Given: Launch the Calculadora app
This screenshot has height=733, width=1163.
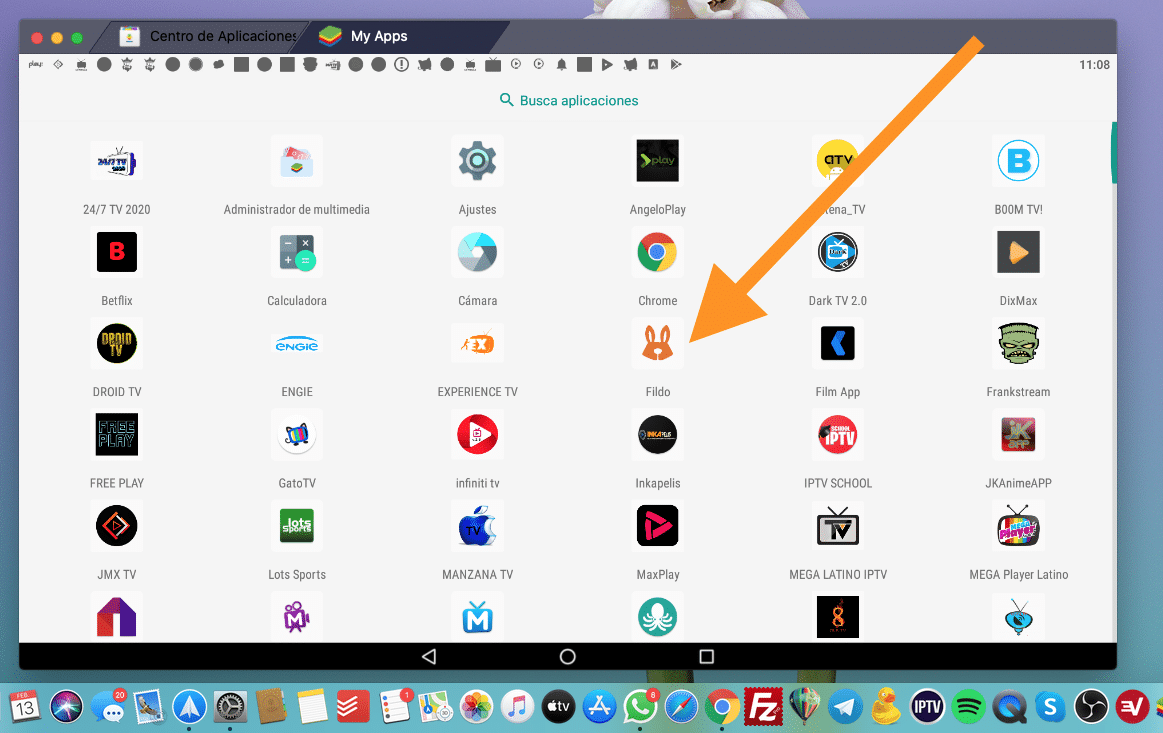Looking at the screenshot, I should [297, 252].
